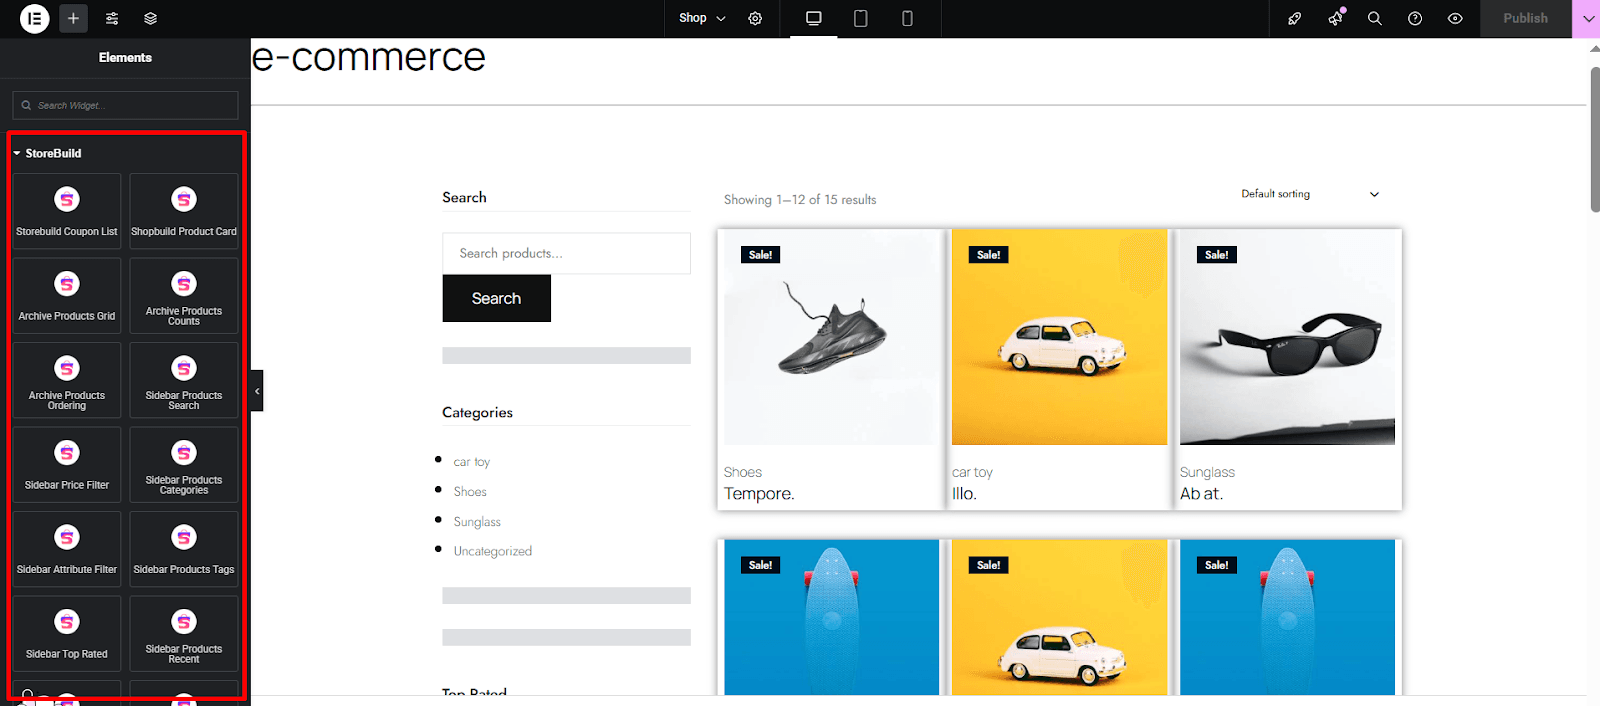This screenshot has height=706, width=1600.
Task: Click the vertical page scrollbar
Action: (x=1595, y=140)
